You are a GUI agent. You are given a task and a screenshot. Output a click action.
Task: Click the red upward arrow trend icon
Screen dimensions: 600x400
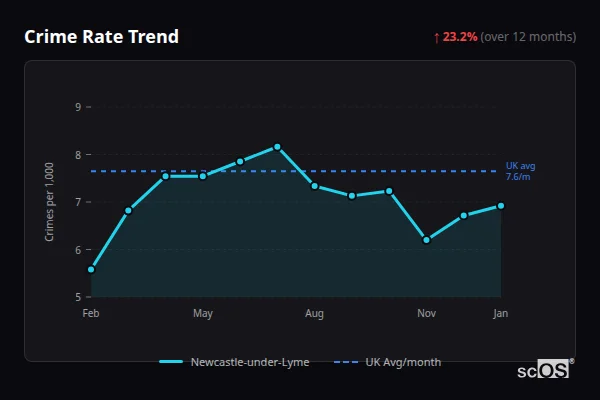(437, 38)
